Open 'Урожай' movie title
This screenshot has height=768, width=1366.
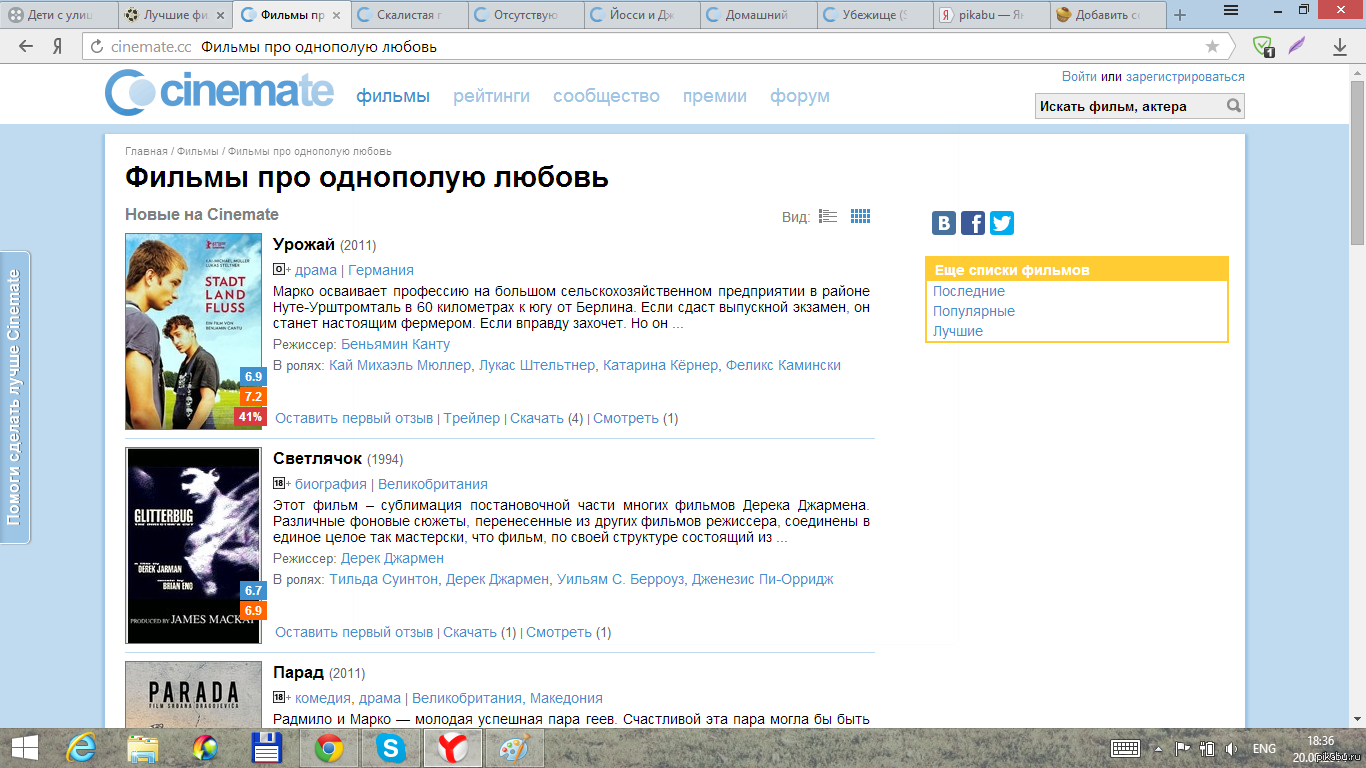click(304, 245)
